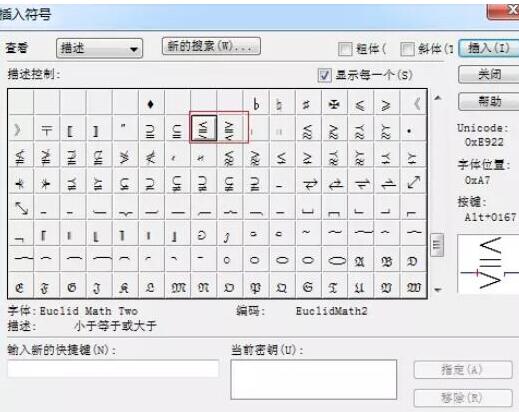This screenshot has width=519, height=412.
Task: Click the font position value 0xA7
Action: tap(477, 180)
